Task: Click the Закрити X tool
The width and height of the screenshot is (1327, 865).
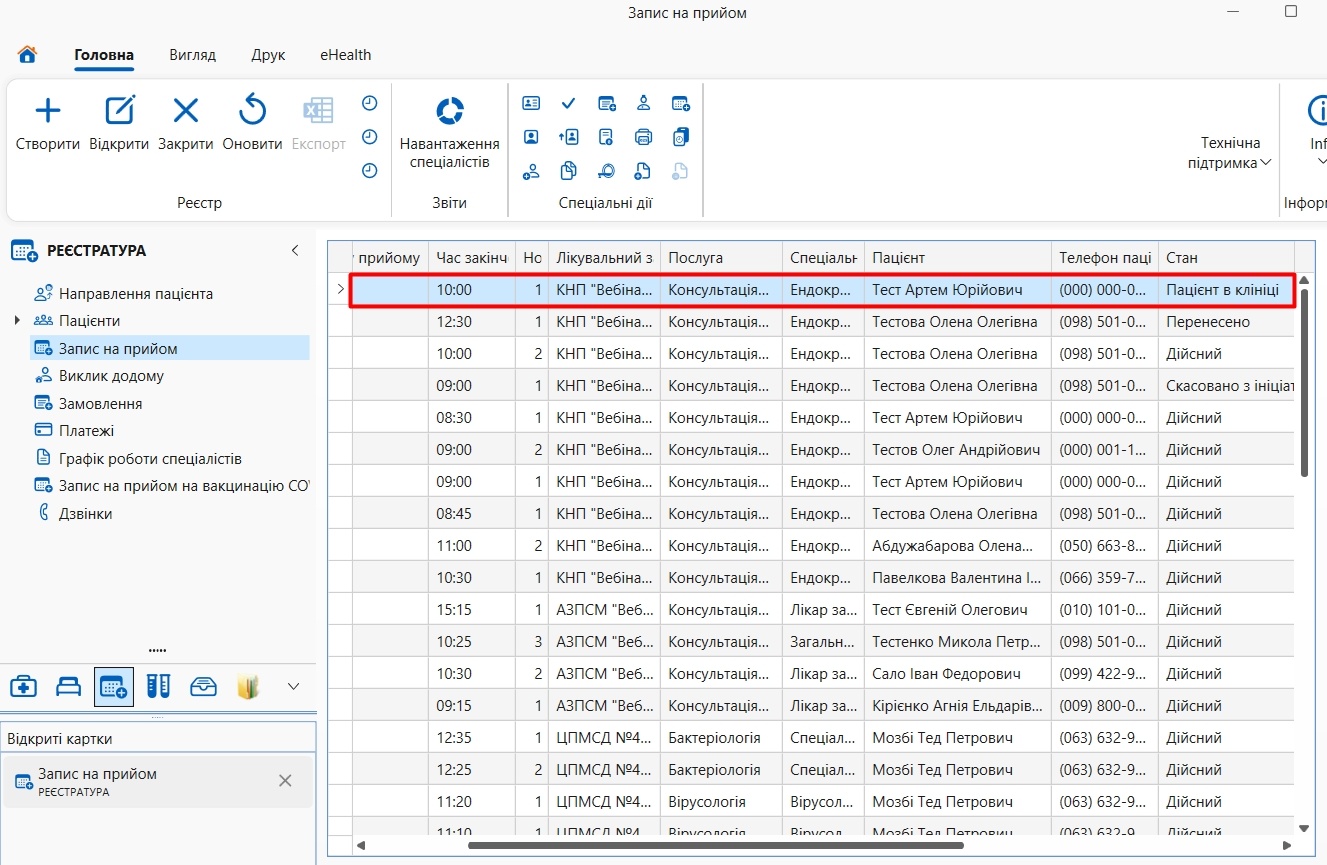Action: tap(186, 123)
